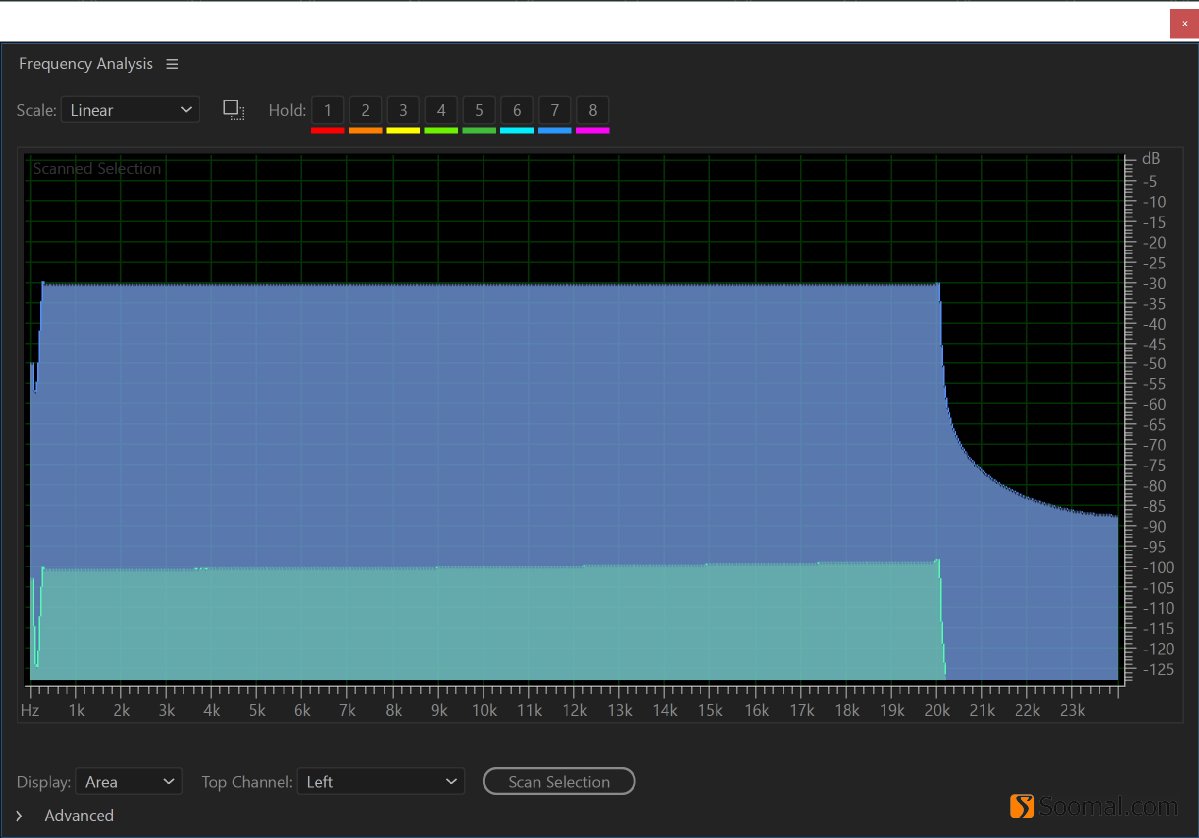Activate Hold button 8
Viewport: 1199px width, 838px height.
[593, 110]
